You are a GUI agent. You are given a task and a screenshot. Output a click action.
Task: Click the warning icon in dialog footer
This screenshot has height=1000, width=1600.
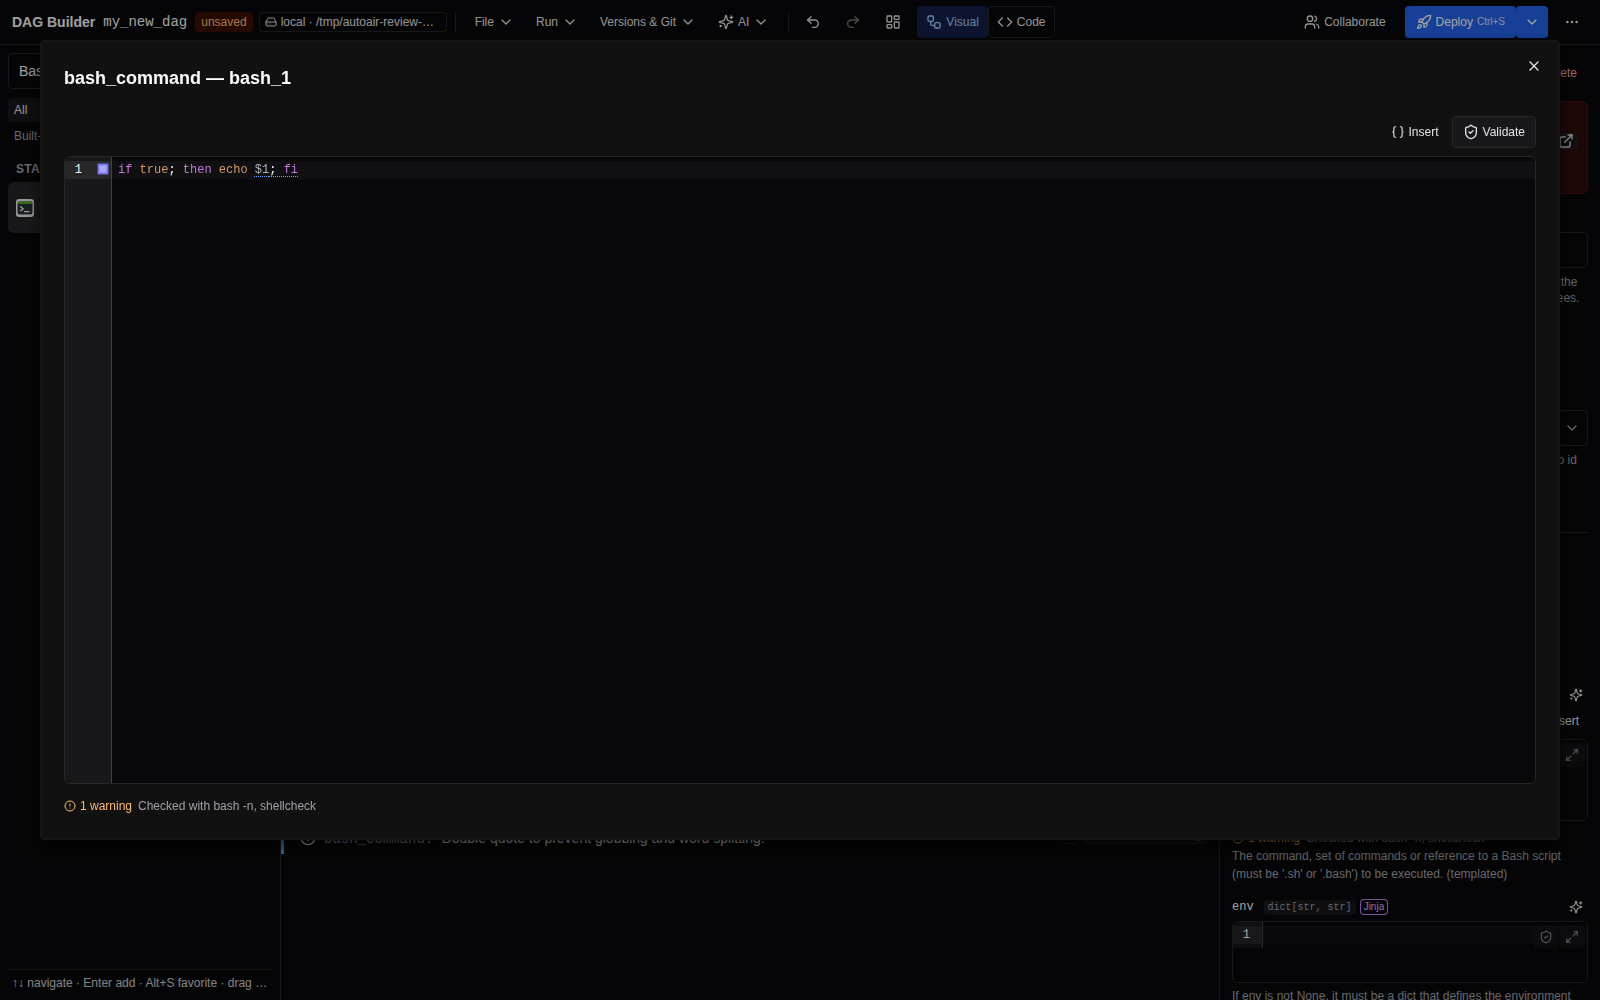(70, 806)
